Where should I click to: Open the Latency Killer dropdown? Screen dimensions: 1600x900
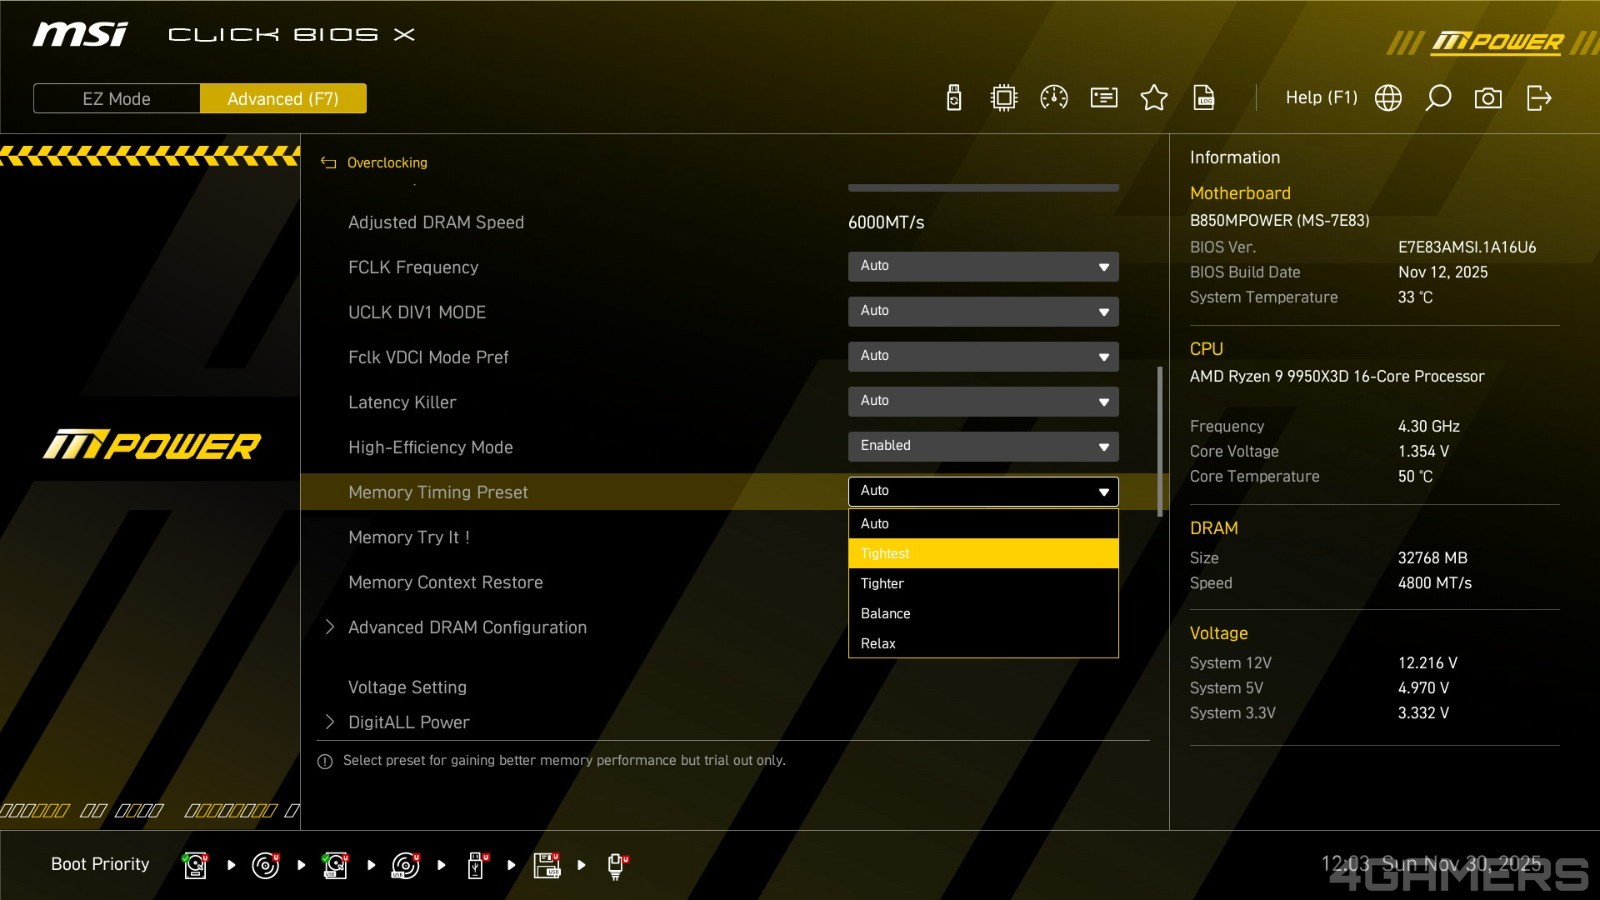982,402
